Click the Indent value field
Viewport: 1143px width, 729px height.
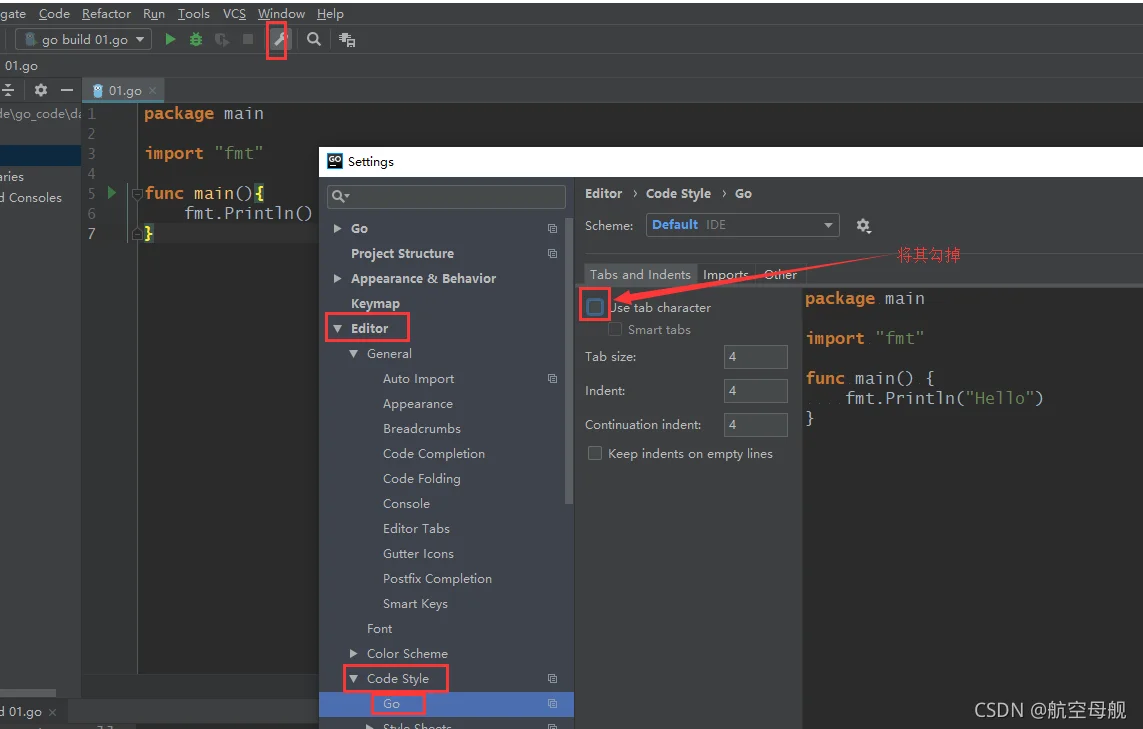(x=756, y=391)
